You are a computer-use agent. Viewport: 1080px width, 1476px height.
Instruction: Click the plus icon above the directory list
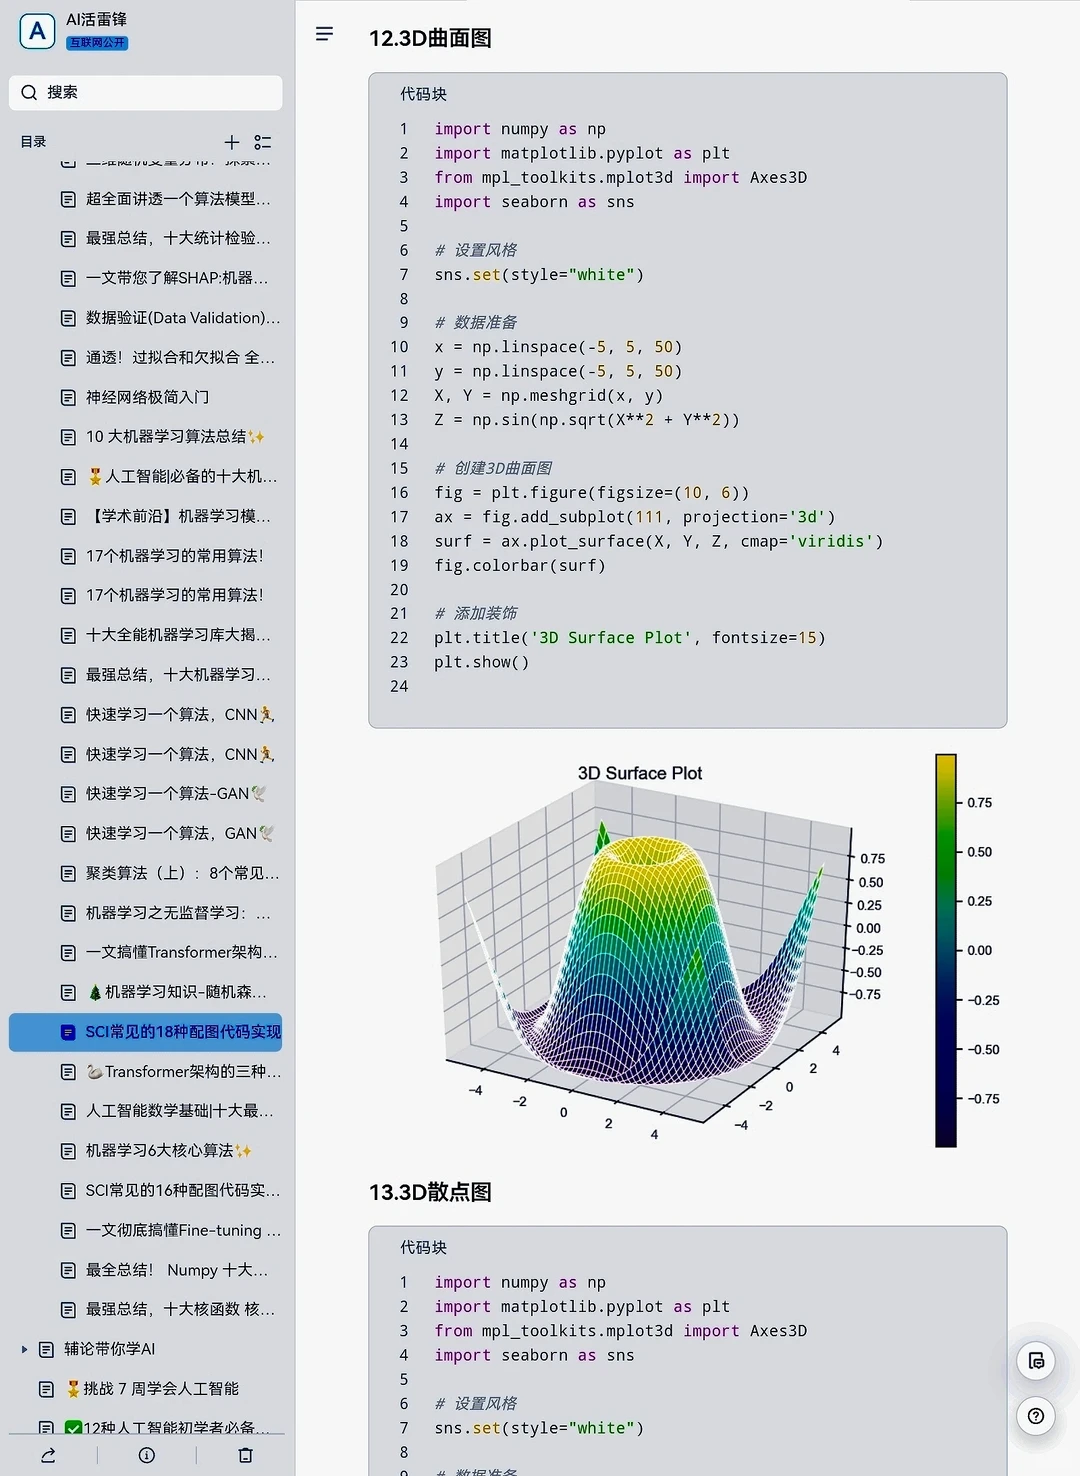coord(231,141)
